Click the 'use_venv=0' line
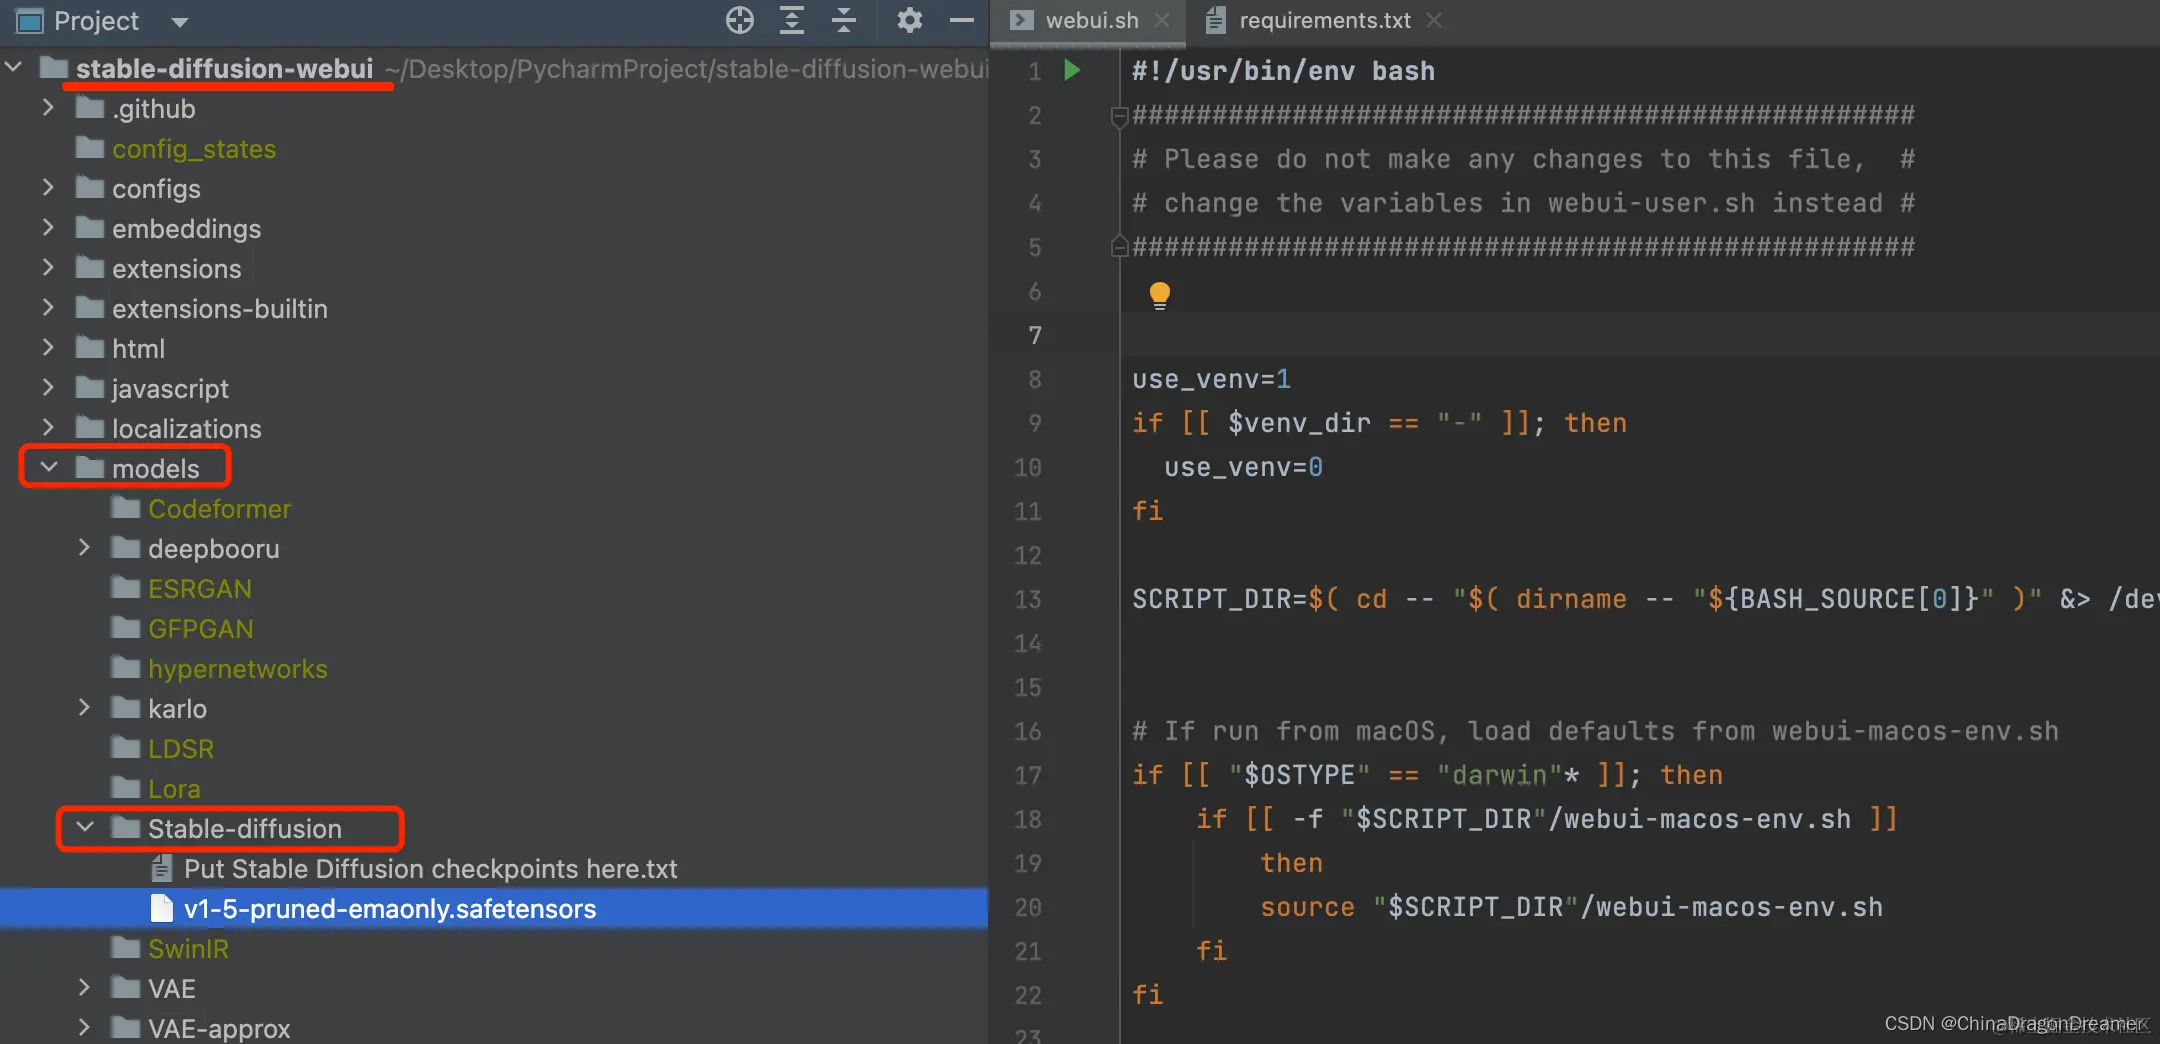 pos(1243,467)
